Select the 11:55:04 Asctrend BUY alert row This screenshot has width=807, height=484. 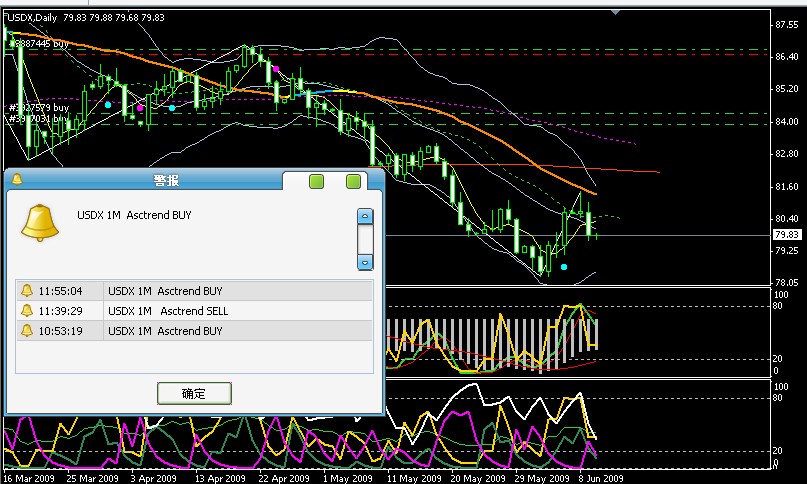(194, 291)
